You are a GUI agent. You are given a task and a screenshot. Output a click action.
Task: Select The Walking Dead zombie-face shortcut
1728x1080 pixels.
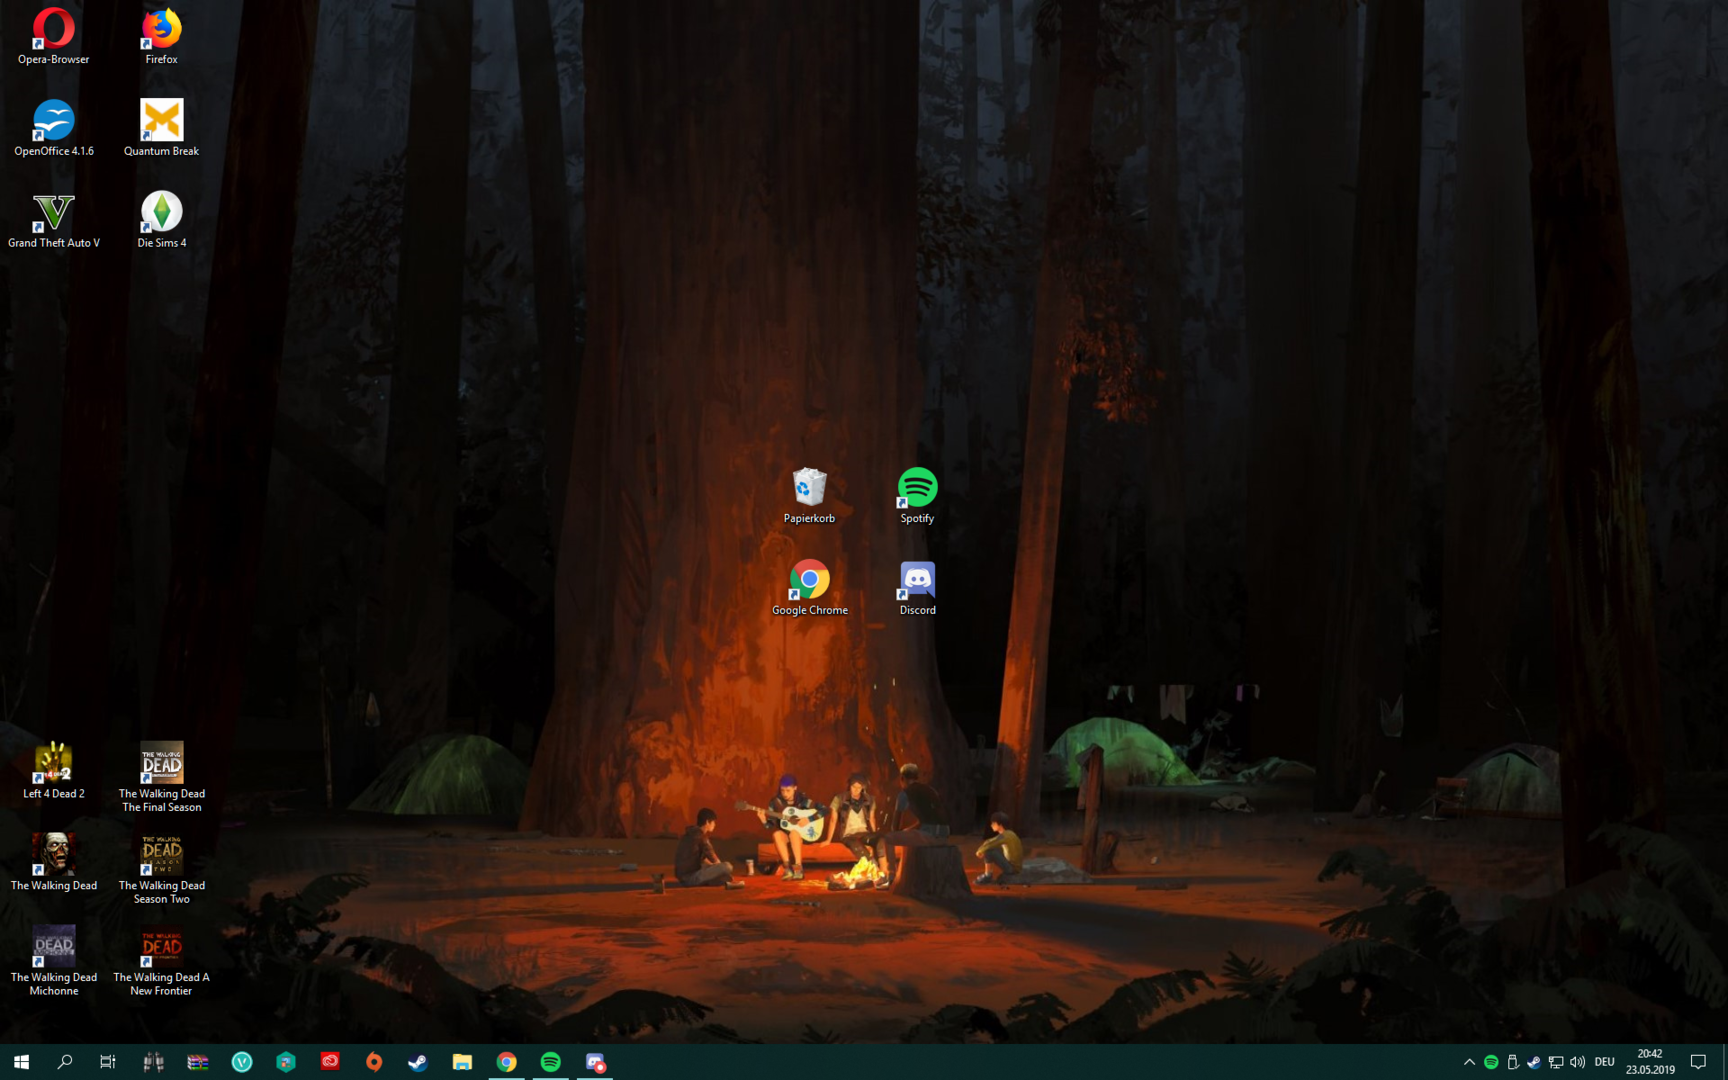pyautogui.click(x=54, y=862)
